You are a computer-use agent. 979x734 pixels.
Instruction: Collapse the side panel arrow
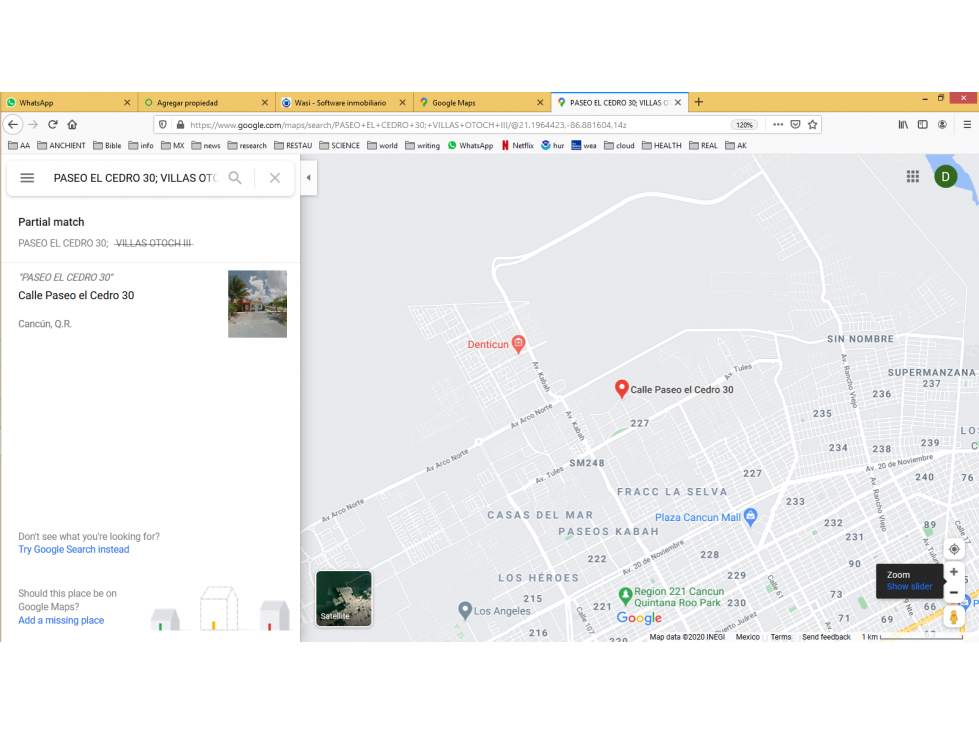point(308,178)
